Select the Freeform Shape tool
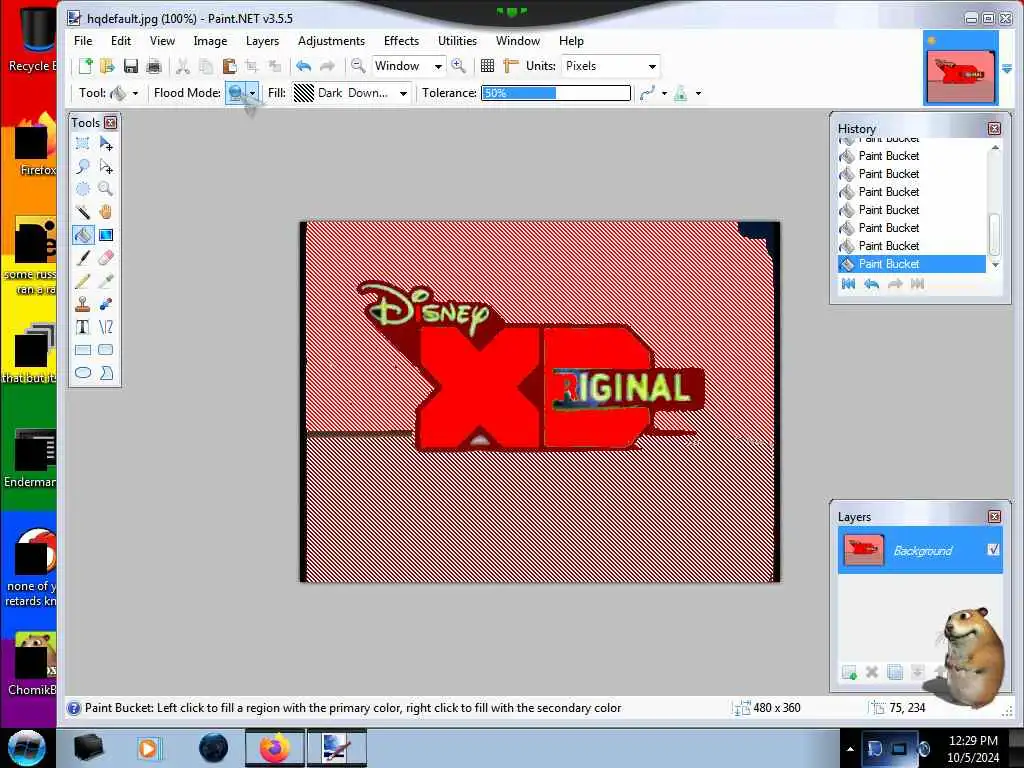The image size is (1024, 768). click(x=106, y=373)
